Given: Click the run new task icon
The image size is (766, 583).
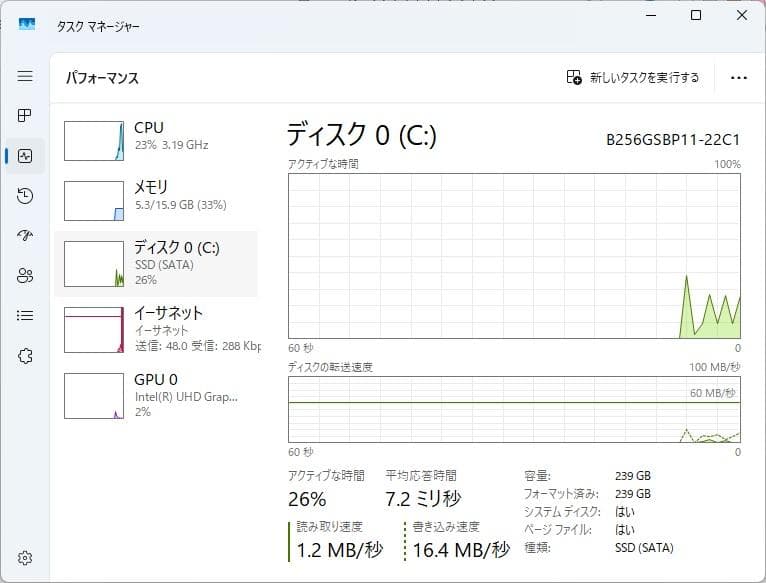Looking at the screenshot, I should tap(574, 77).
